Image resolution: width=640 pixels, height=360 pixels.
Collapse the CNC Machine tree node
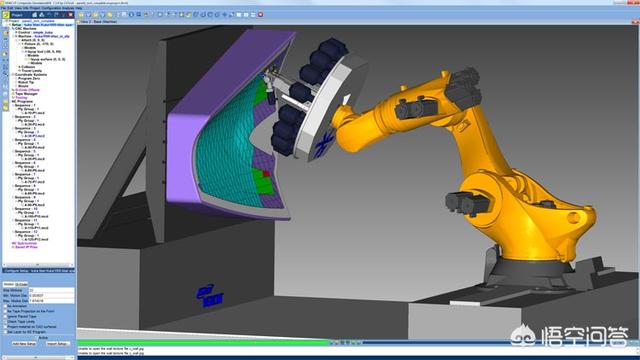pyautogui.click(x=12, y=29)
